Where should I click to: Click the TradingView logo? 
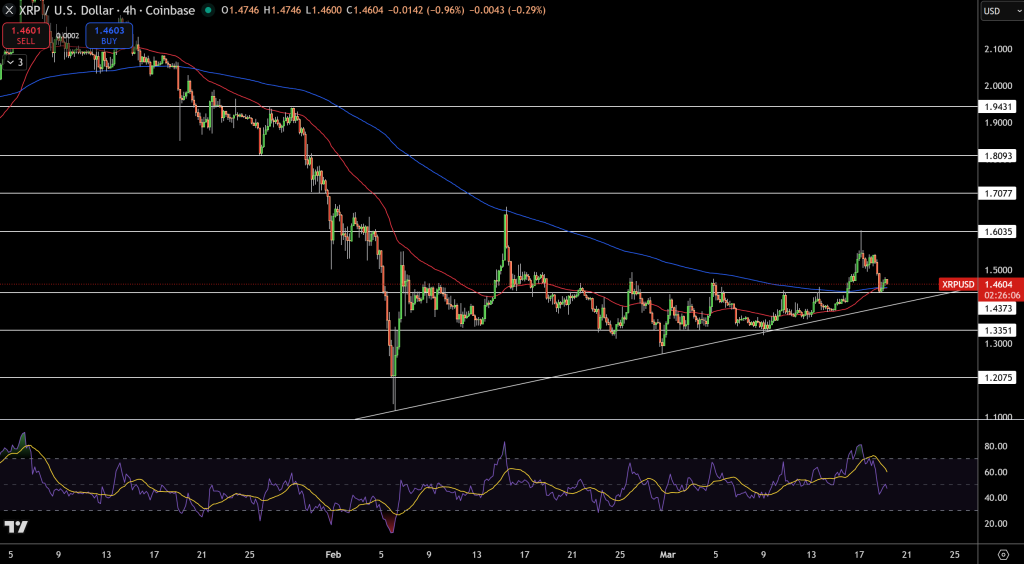point(14,527)
